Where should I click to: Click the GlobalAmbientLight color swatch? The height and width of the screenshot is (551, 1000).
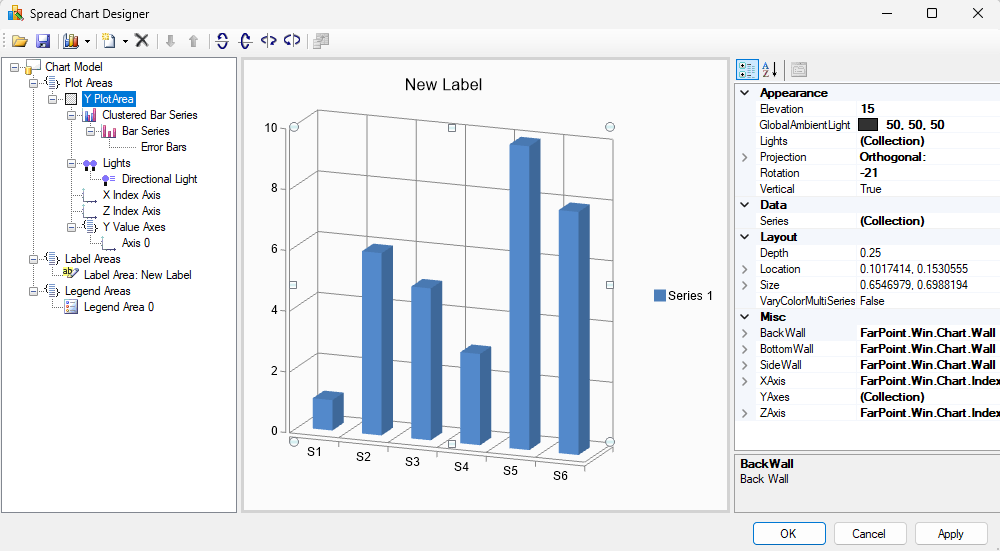(868, 125)
